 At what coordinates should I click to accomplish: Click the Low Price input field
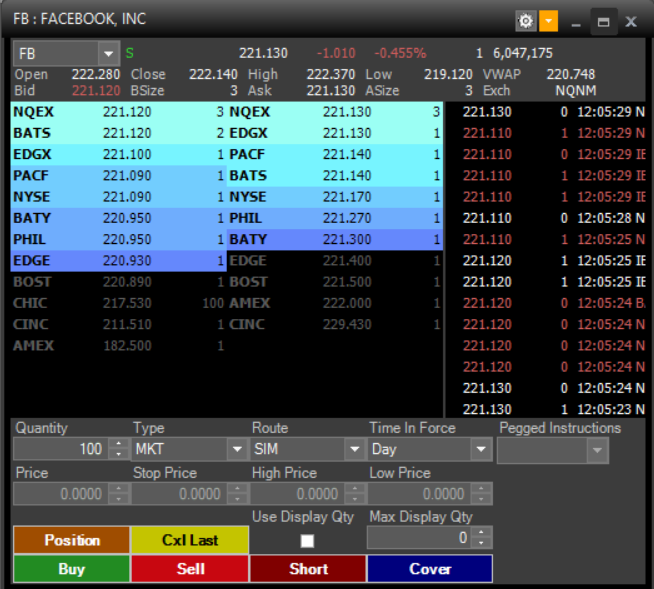420,494
